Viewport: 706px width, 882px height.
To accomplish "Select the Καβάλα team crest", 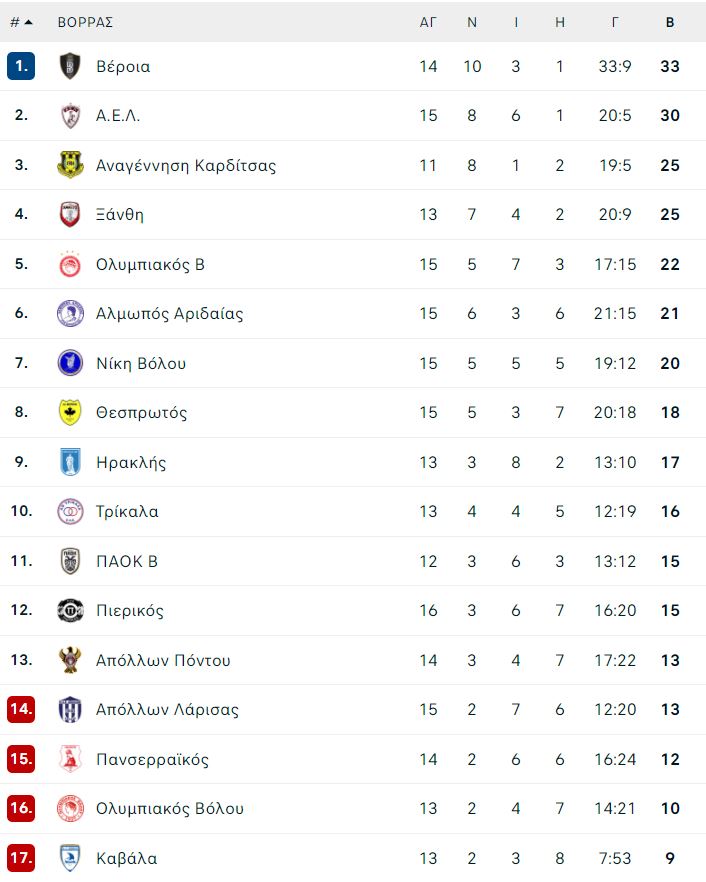I will (70, 858).
